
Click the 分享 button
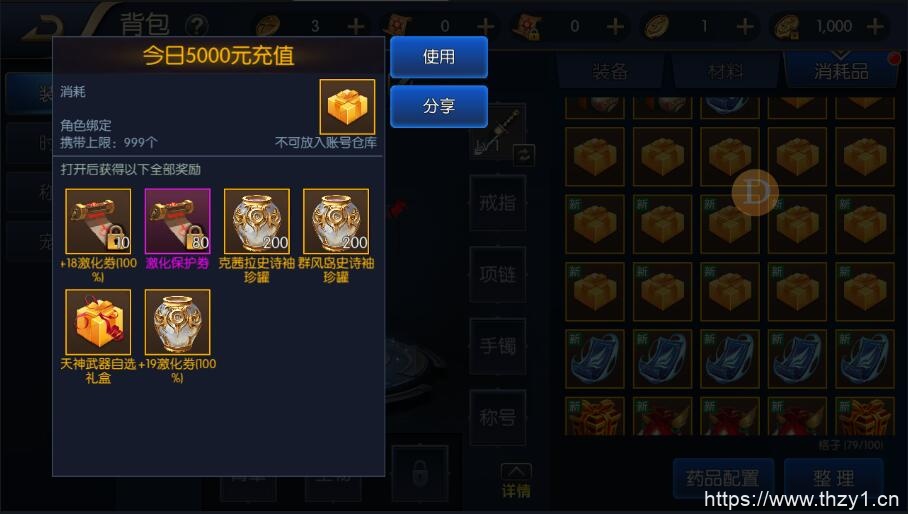[x=439, y=106]
